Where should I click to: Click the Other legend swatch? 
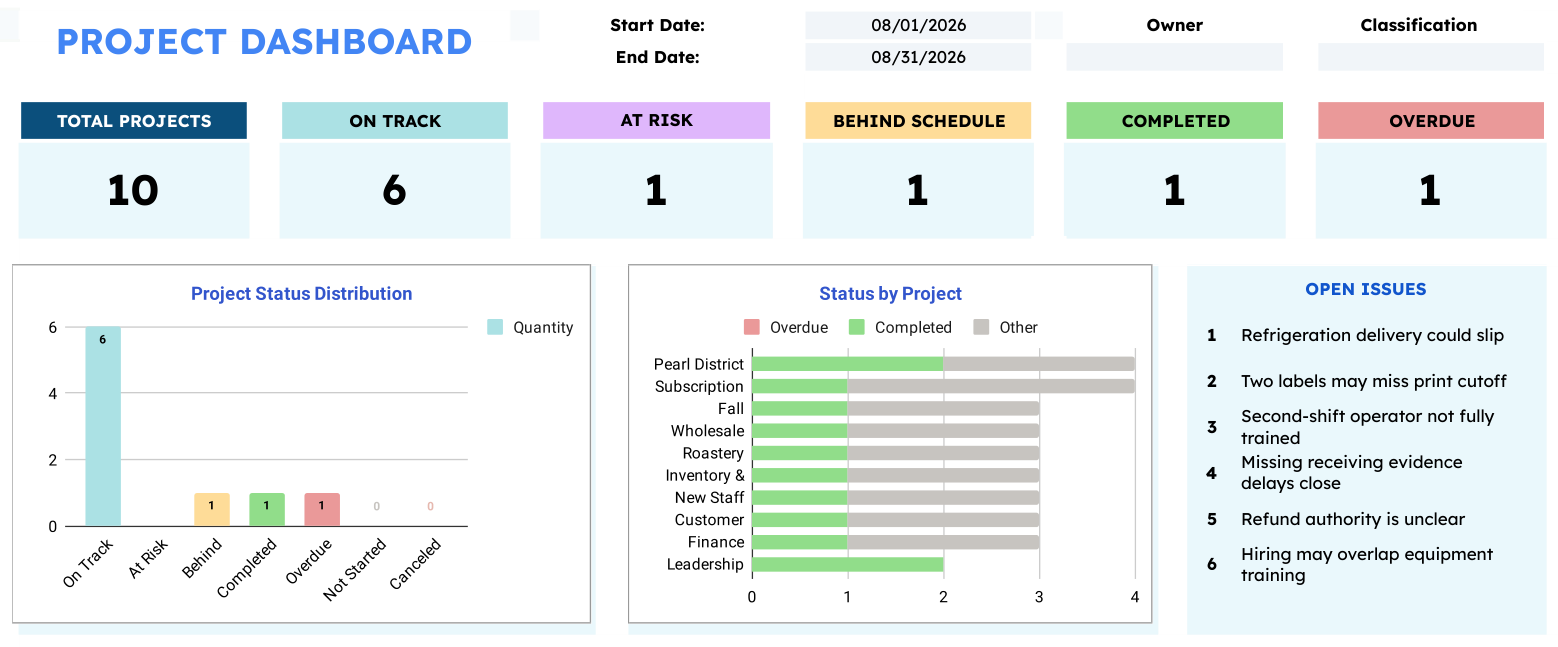[x=982, y=327]
